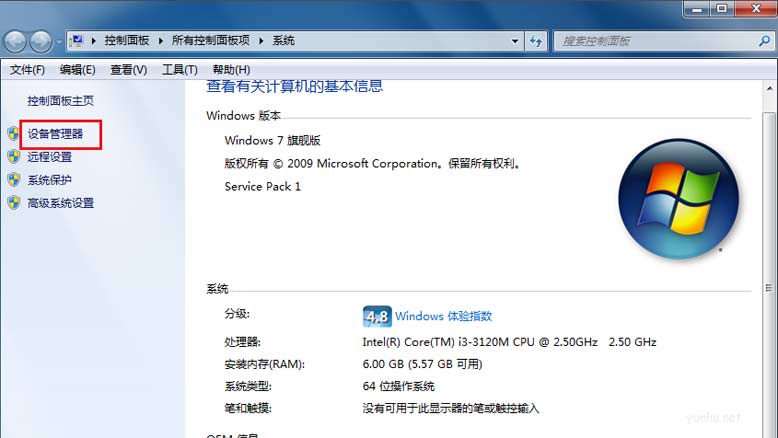Open the address bar history dropdown
Image resolution: width=778 pixels, height=438 pixels.
pos(515,41)
